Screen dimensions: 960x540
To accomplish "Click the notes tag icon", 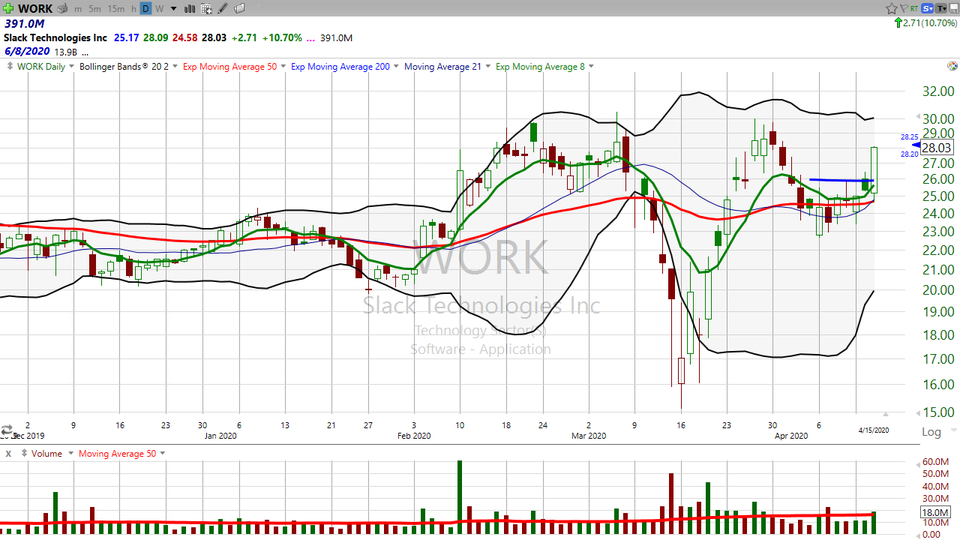I will (240, 9).
